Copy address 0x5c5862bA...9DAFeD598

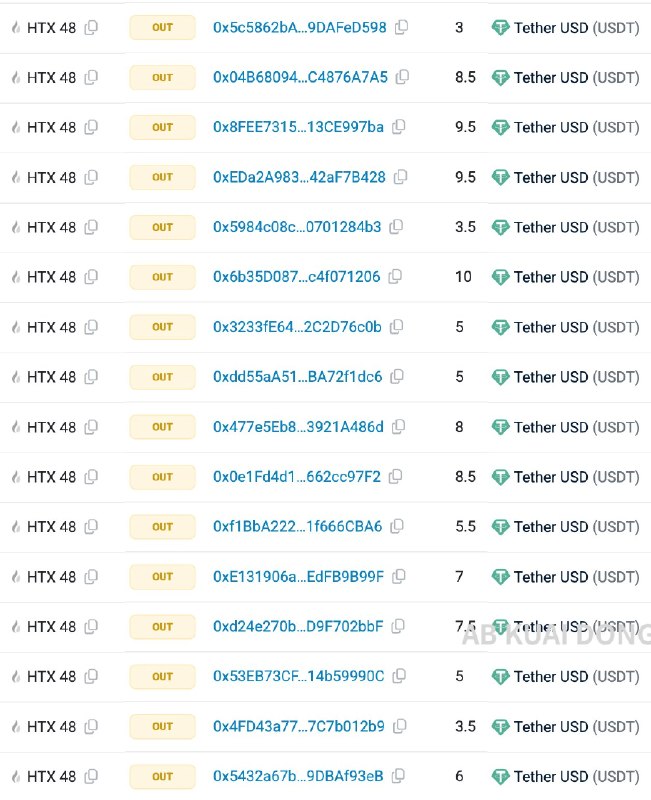pyautogui.click(x=402, y=27)
